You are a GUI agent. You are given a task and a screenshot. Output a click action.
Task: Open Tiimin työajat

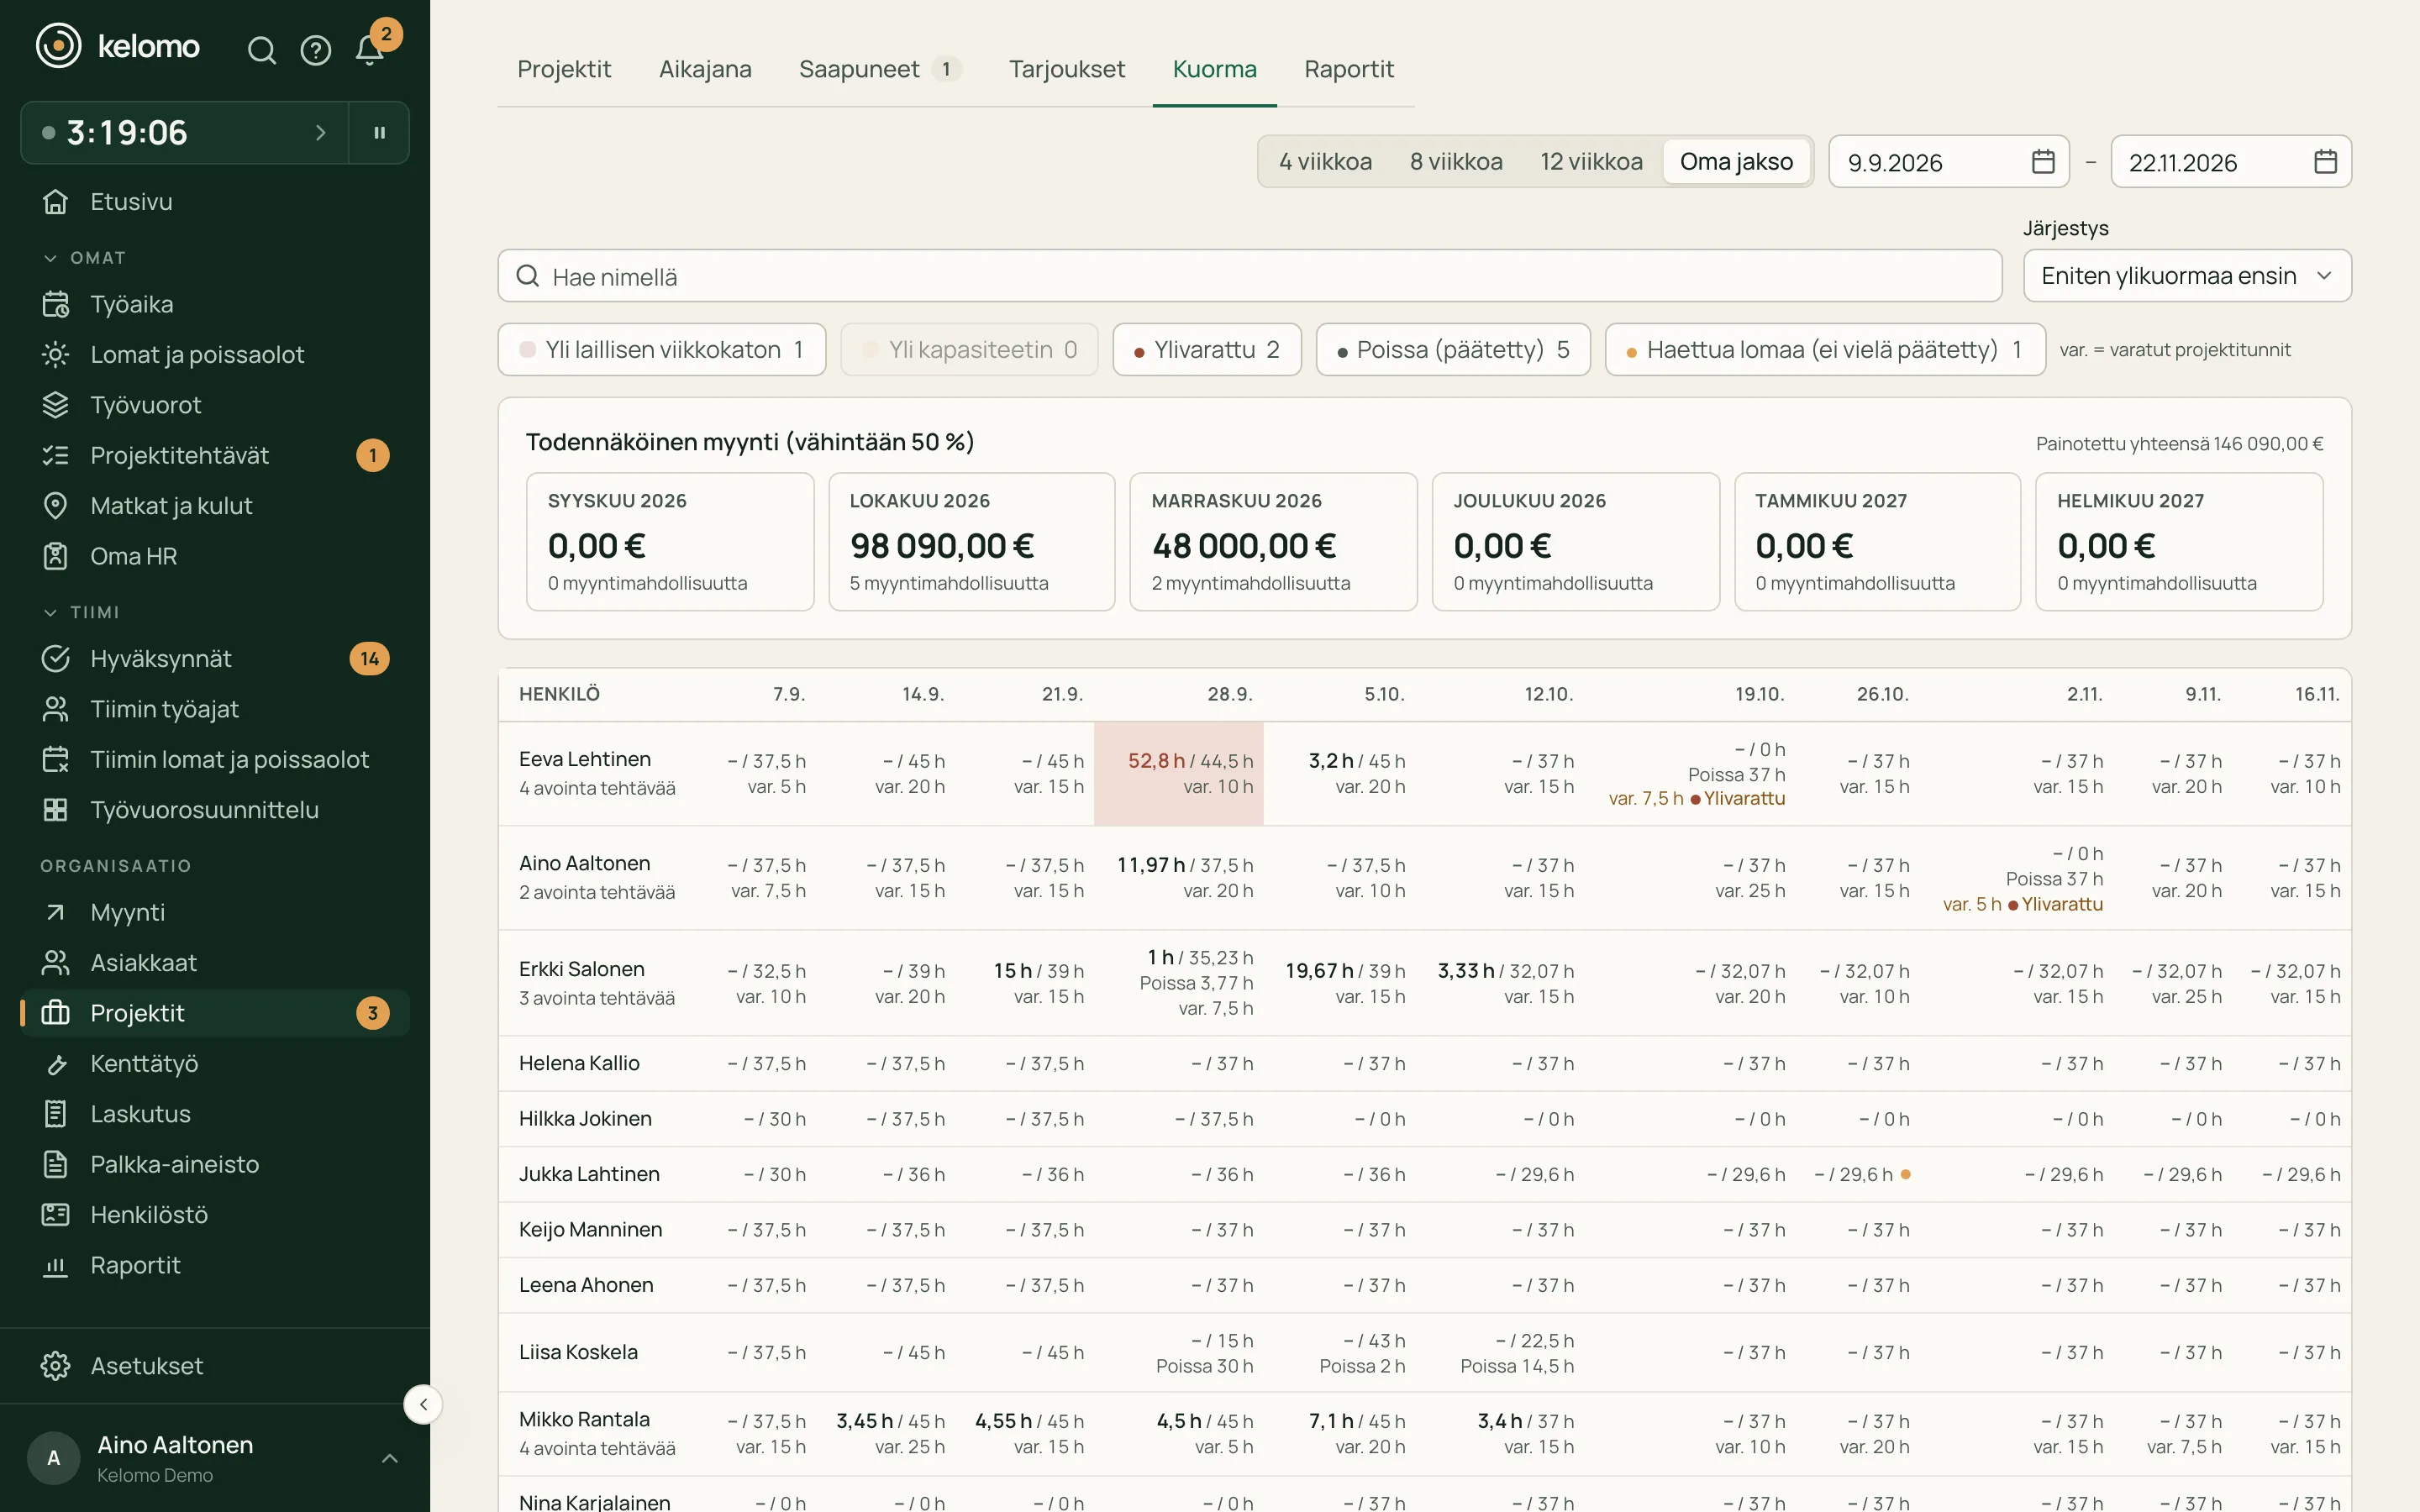215,709
